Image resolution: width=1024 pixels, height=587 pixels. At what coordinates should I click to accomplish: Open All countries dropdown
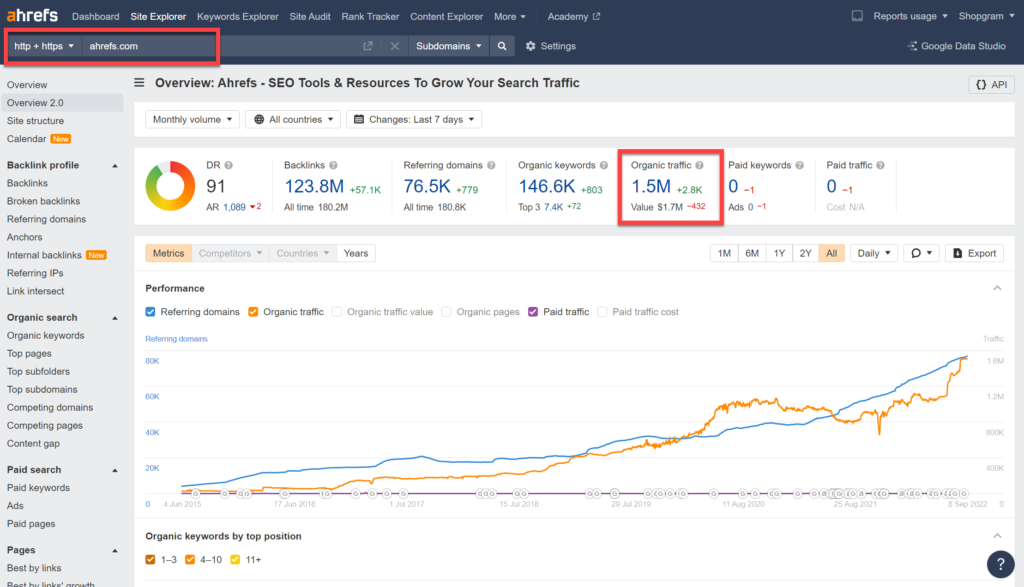click(x=293, y=119)
